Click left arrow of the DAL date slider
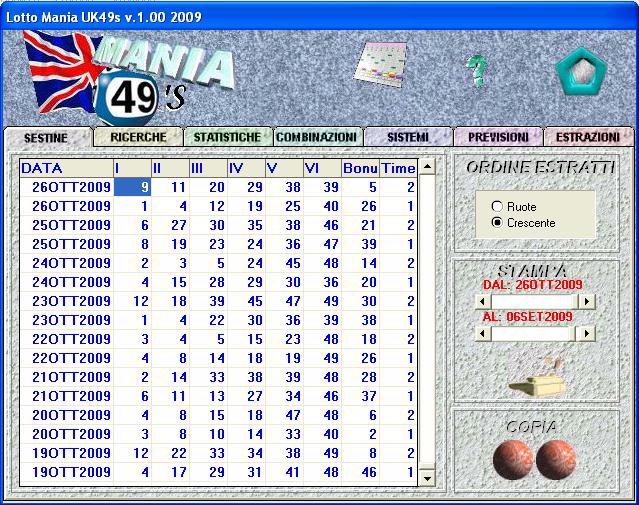Viewport: 639px width, 505px height. [483, 302]
